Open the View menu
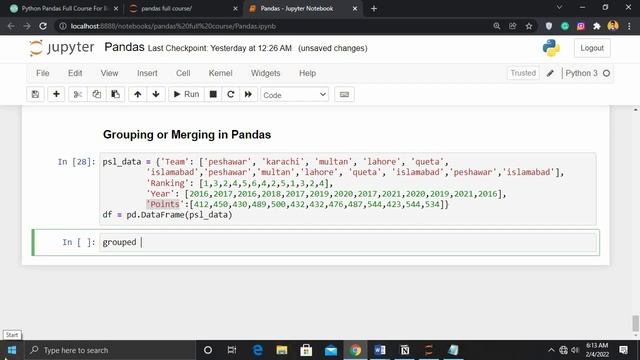The height and width of the screenshot is (360, 640). (109, 73)
